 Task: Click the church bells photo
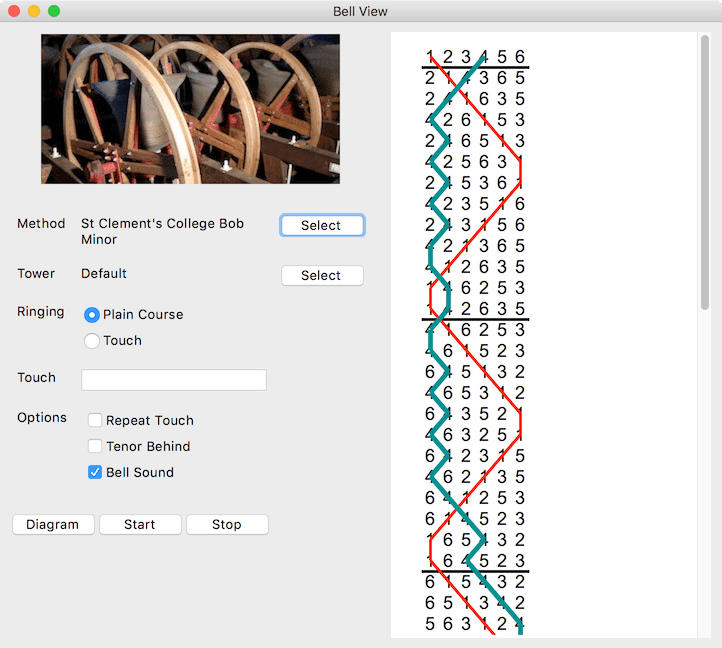[x=190, y=109]
